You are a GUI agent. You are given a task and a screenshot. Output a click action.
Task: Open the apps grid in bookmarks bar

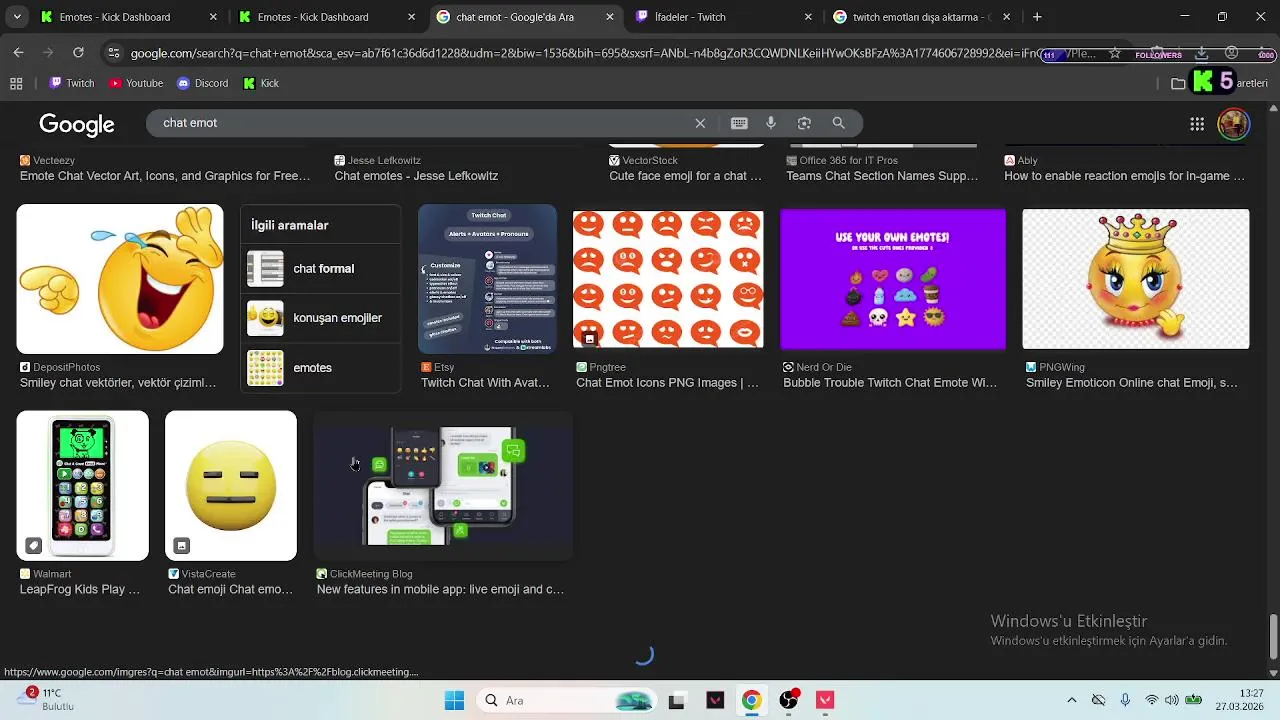tap(16, 84)
